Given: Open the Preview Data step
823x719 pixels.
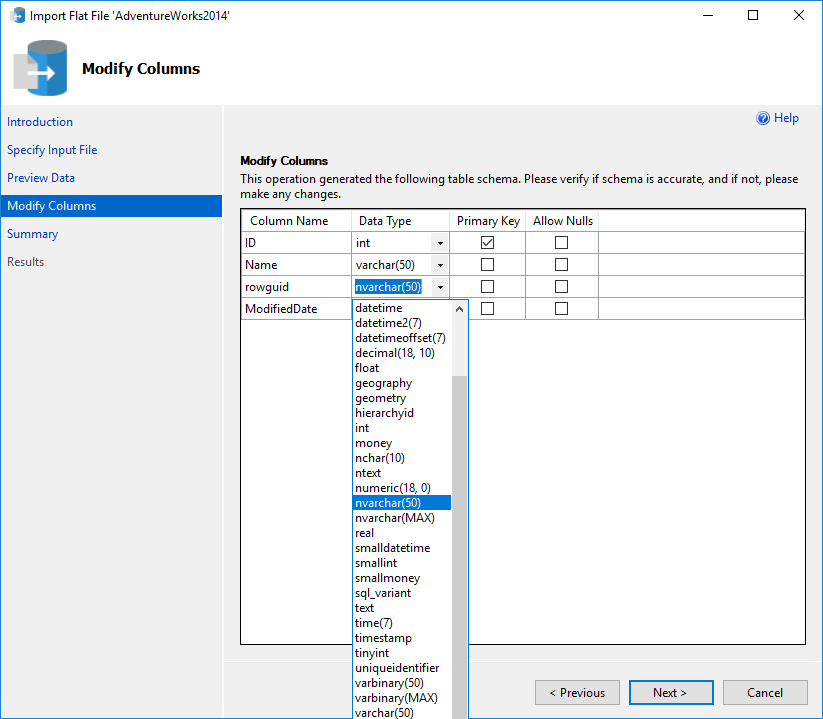Looking at the screenshot, I should tap(41, 178).
